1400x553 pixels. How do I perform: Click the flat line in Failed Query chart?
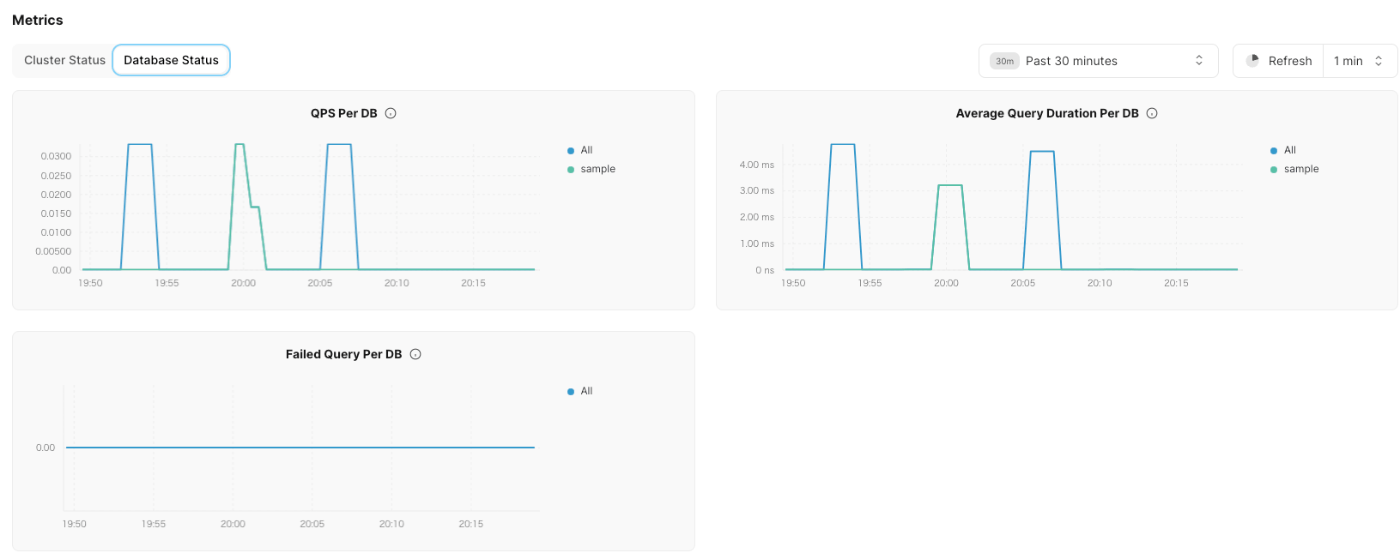coord(300,447)
